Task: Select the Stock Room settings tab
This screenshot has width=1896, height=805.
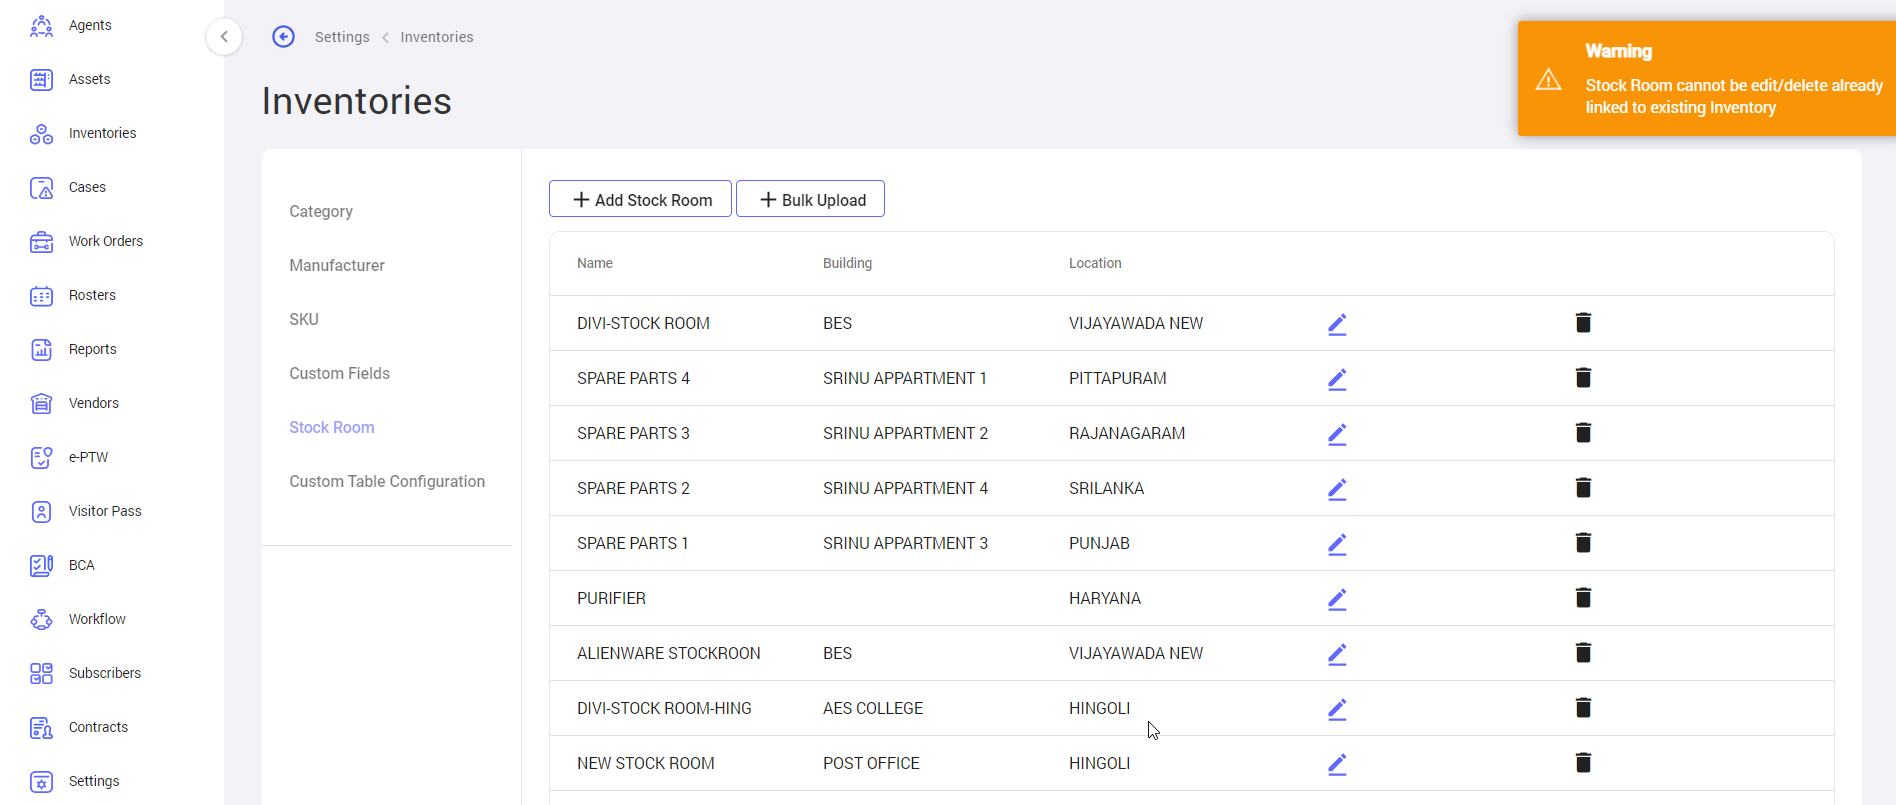Action: pos(332,427)
